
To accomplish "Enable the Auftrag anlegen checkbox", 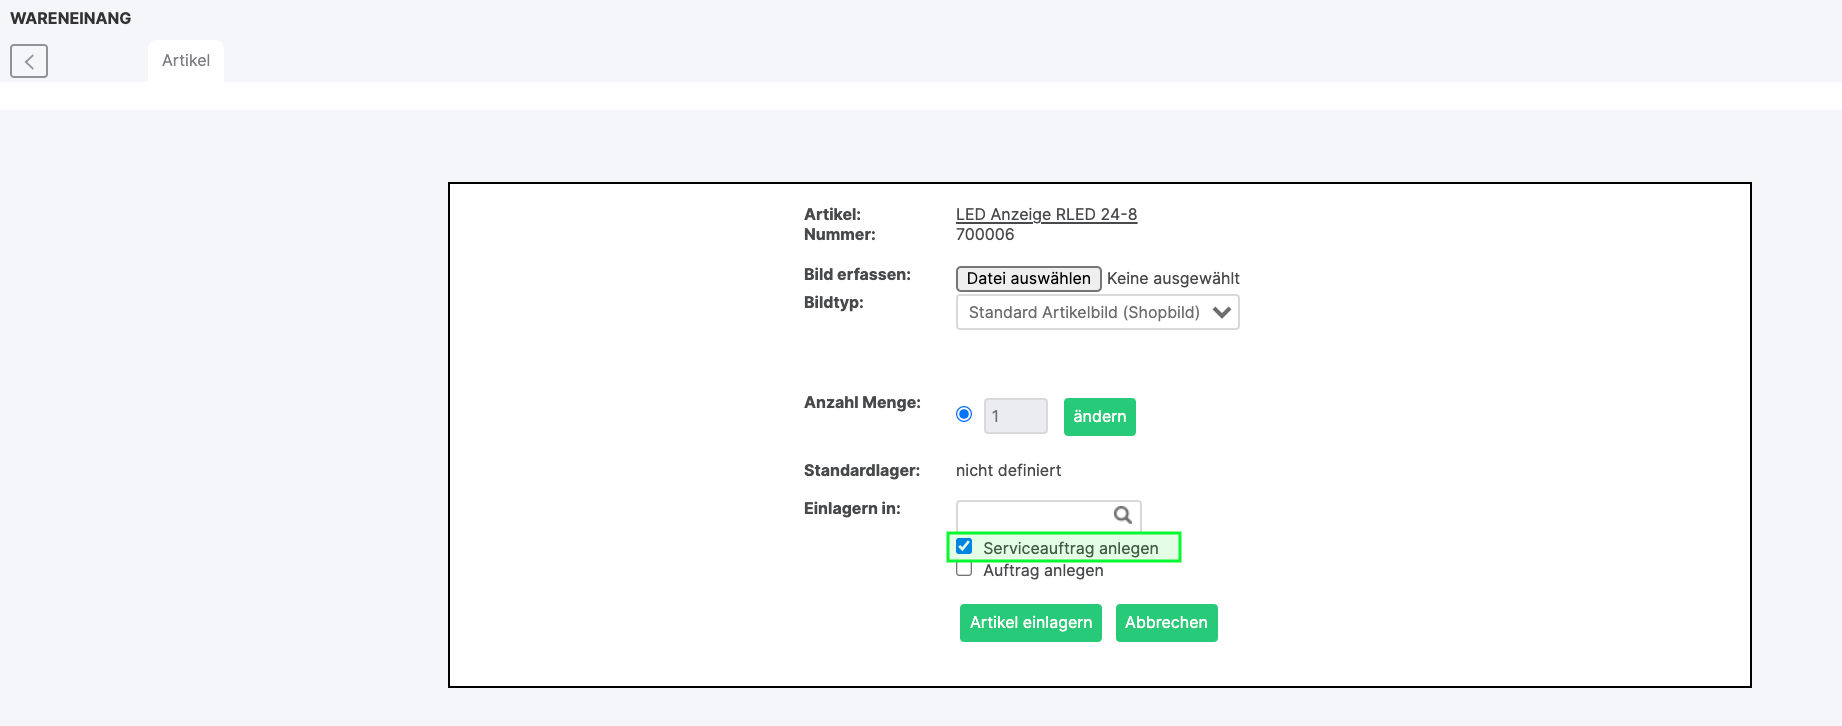I will (x=964, y=569).
